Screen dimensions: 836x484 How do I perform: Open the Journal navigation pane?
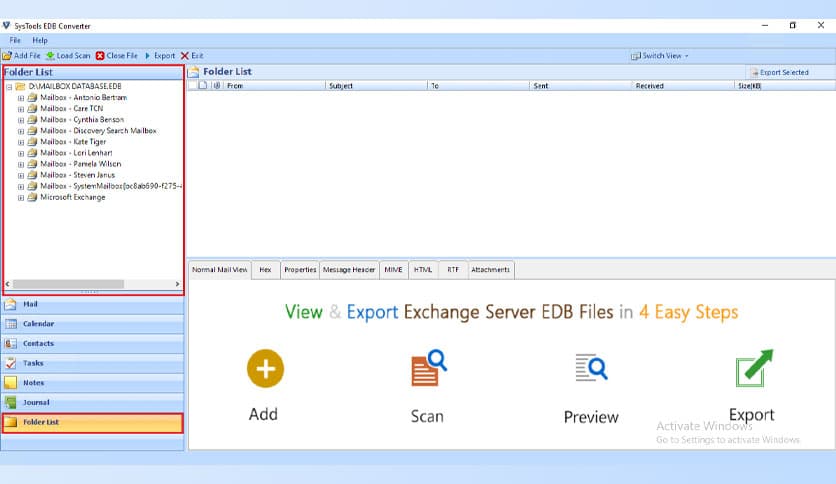[x=93, y=403]
